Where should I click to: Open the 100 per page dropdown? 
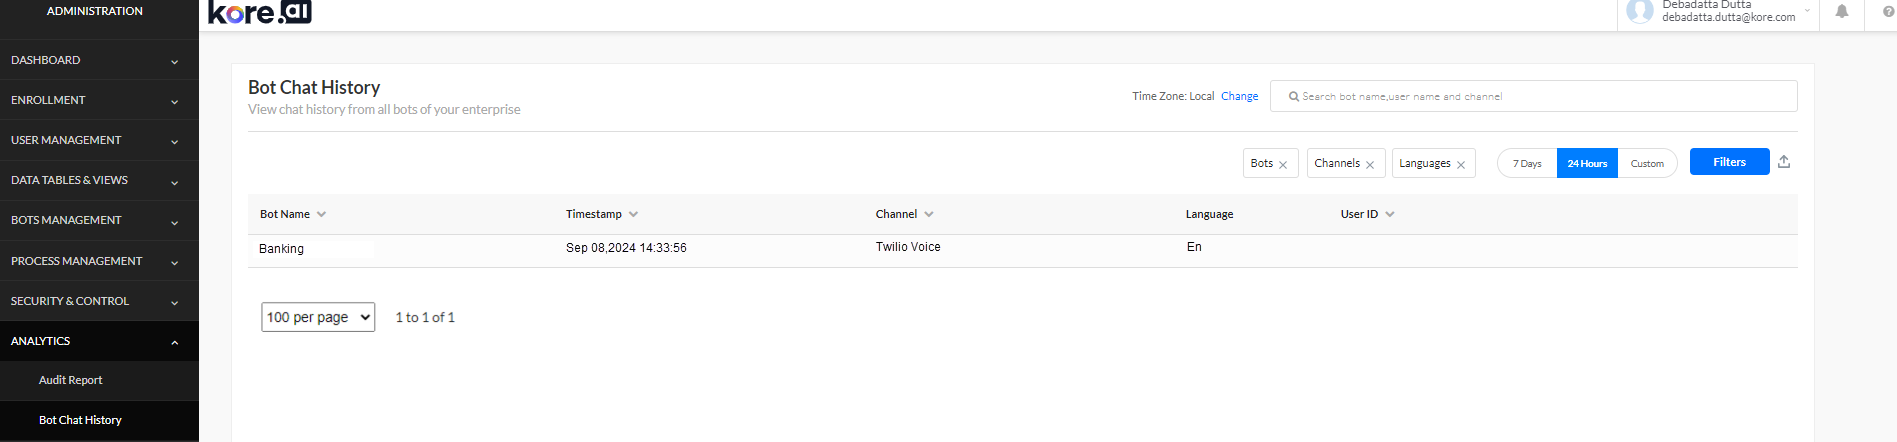pos(318,317)
